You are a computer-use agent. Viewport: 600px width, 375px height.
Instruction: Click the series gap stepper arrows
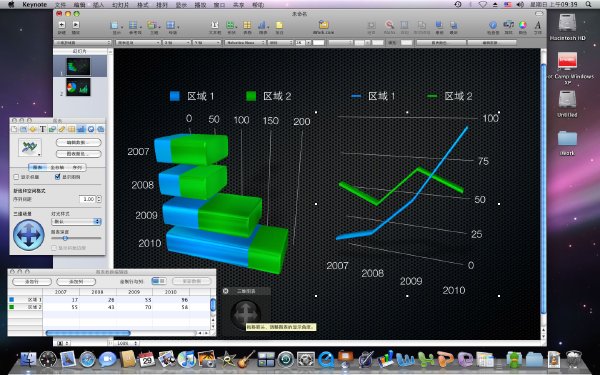pos(99,199)
